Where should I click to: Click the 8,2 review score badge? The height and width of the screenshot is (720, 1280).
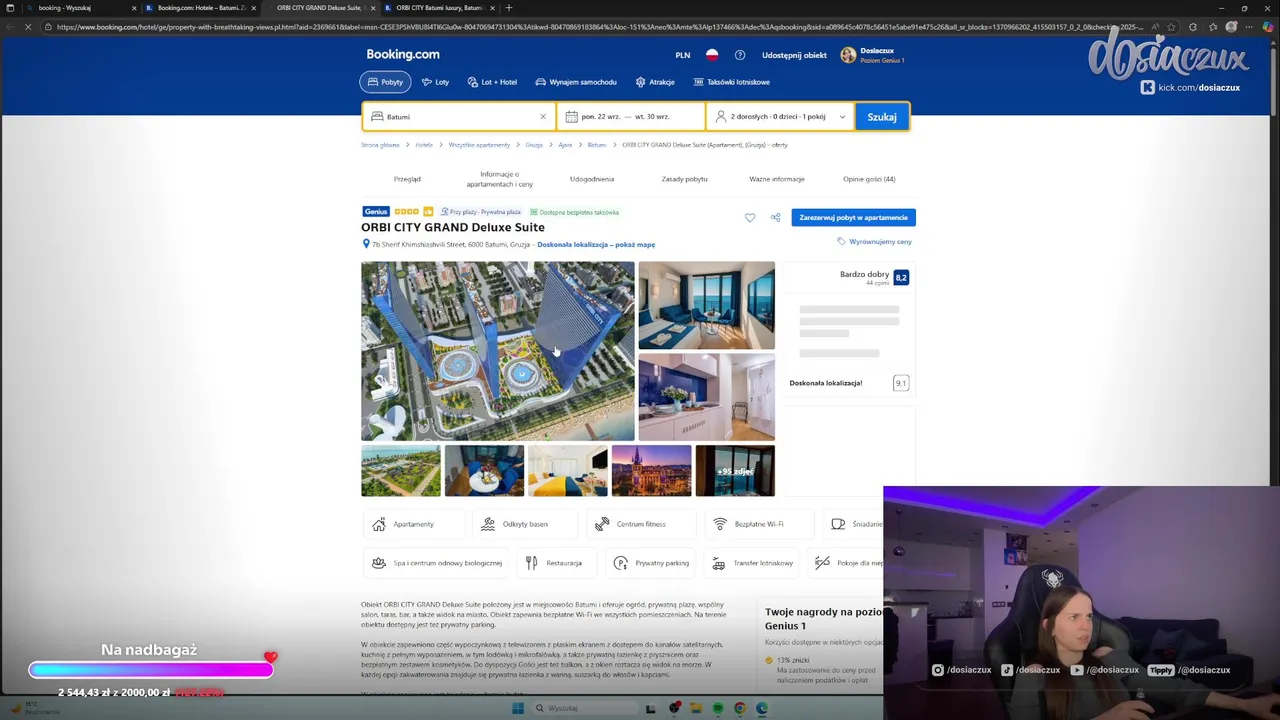click(901, 277)
